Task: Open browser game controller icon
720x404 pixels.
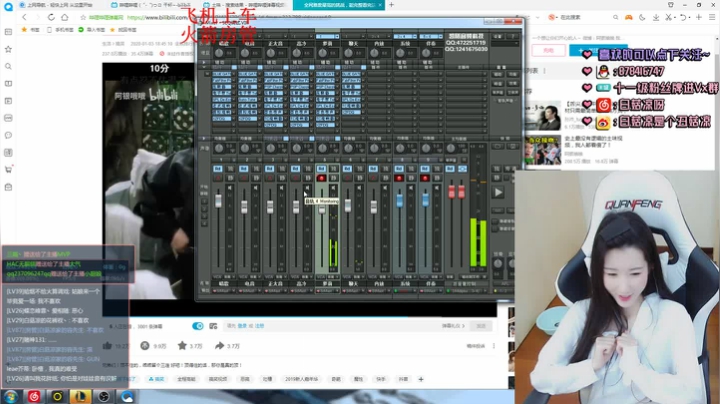Action: (629, 17)
